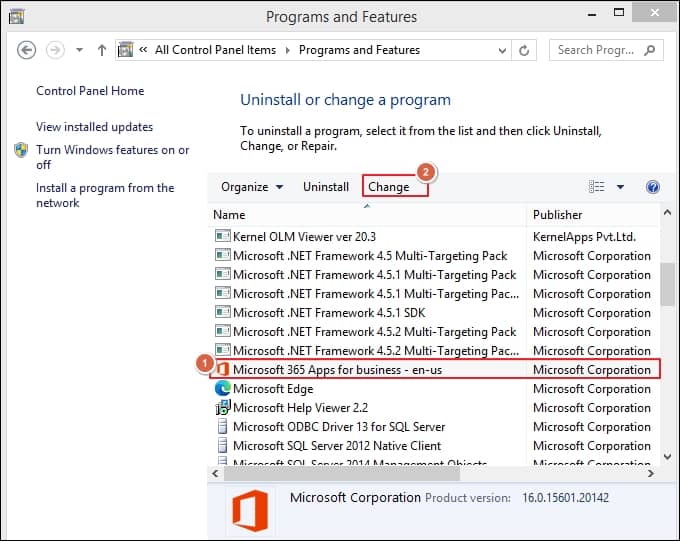Select the Microsoft Edge icon
680x541 pixels.
coord(223,388)
